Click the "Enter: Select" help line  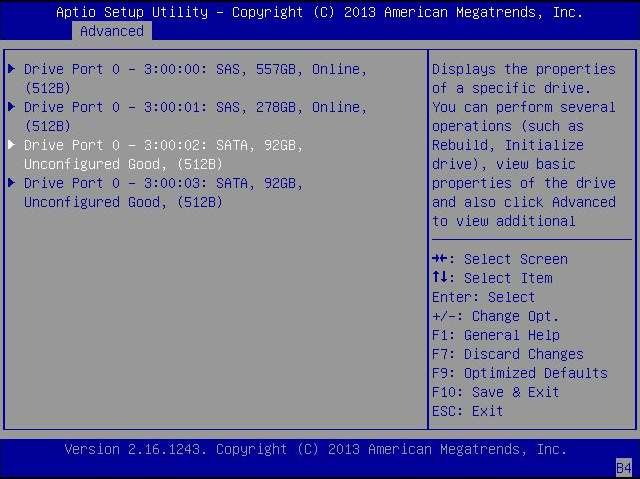pos(483,297)
